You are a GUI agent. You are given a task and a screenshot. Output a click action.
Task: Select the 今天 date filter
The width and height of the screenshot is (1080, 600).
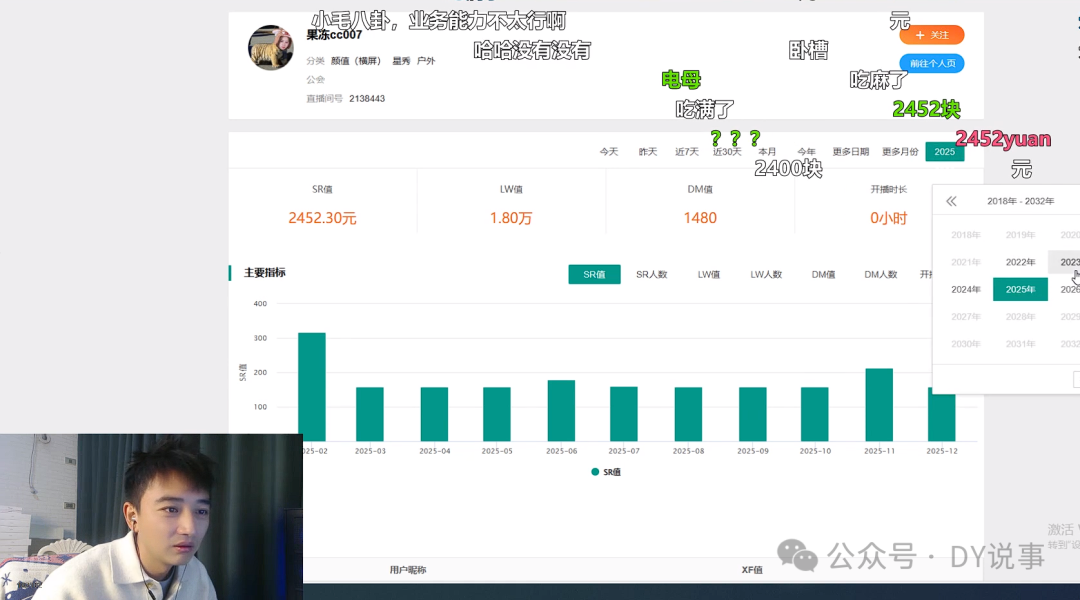609,152
